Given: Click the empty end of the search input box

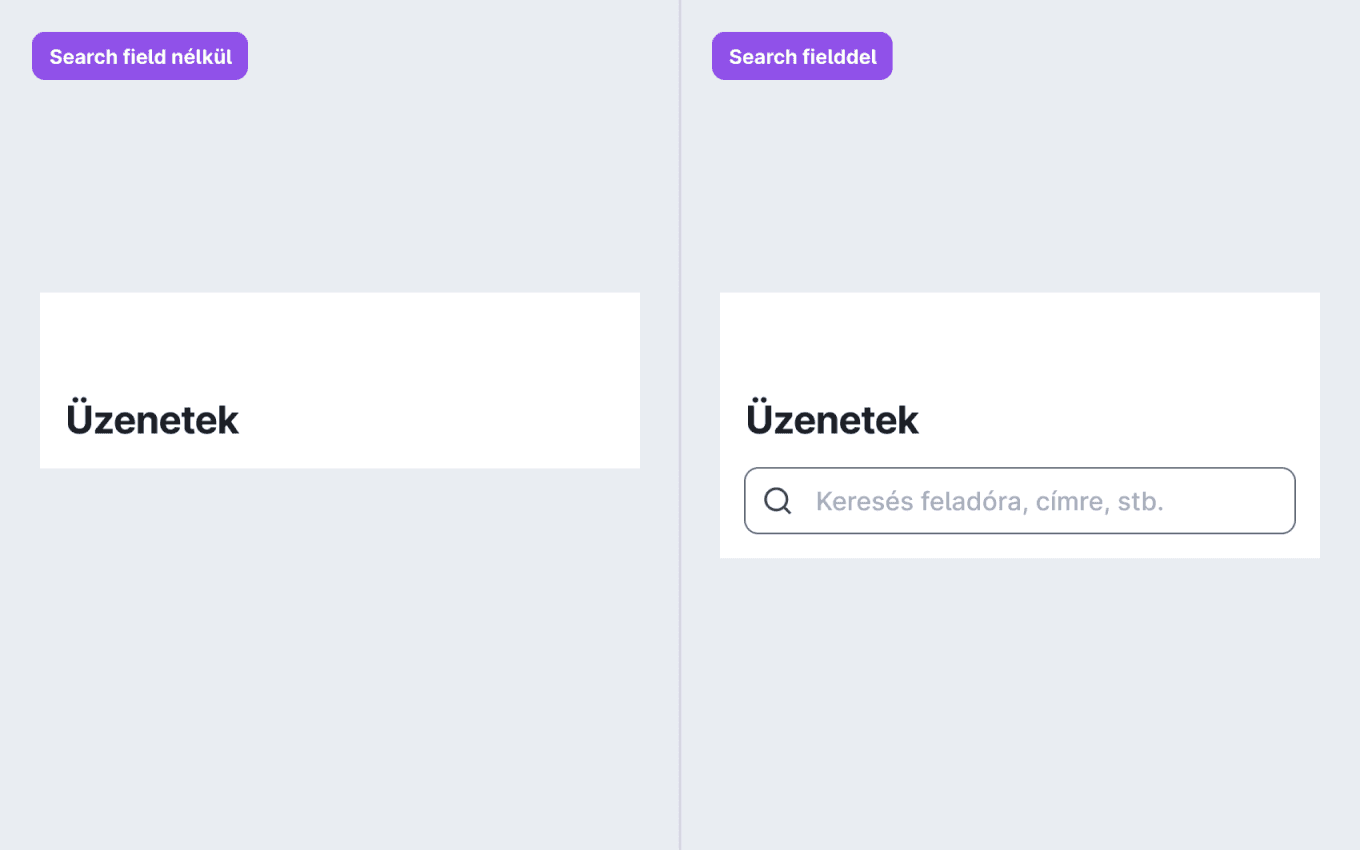Looking at the screenshot, I should 1230,501.
